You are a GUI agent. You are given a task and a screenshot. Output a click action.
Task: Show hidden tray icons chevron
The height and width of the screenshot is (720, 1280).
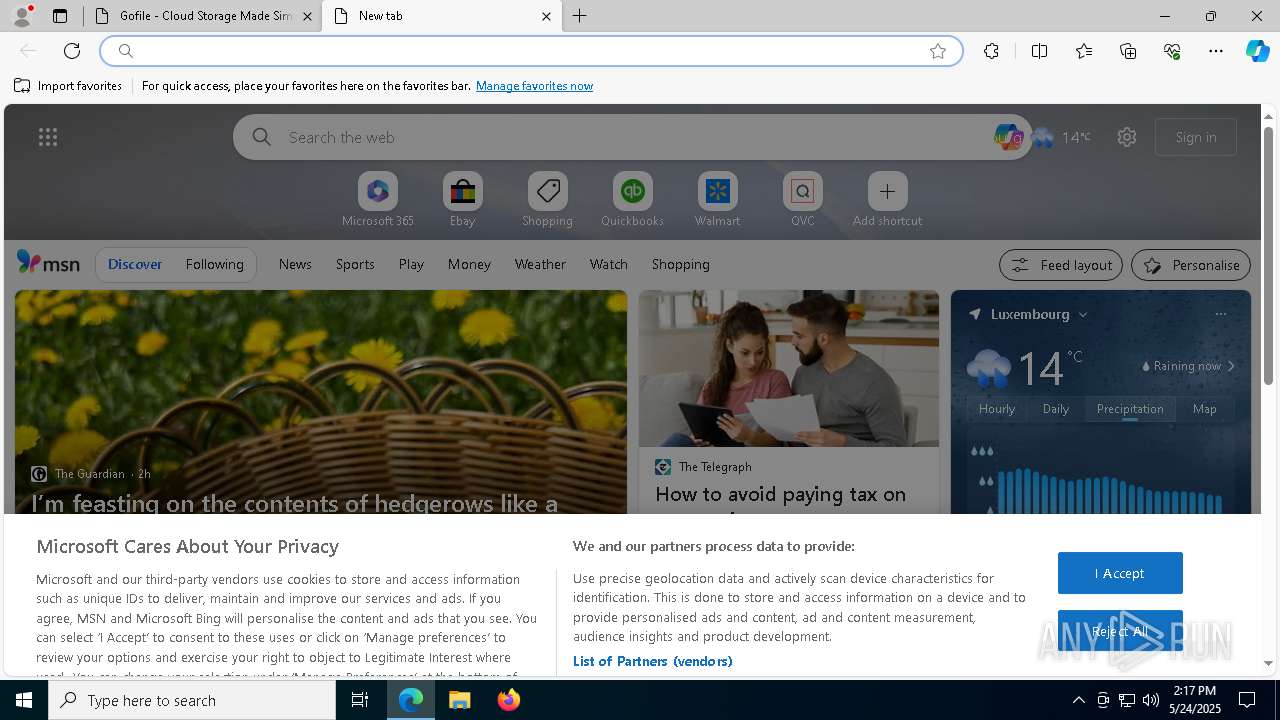(x=1078, y=700)
